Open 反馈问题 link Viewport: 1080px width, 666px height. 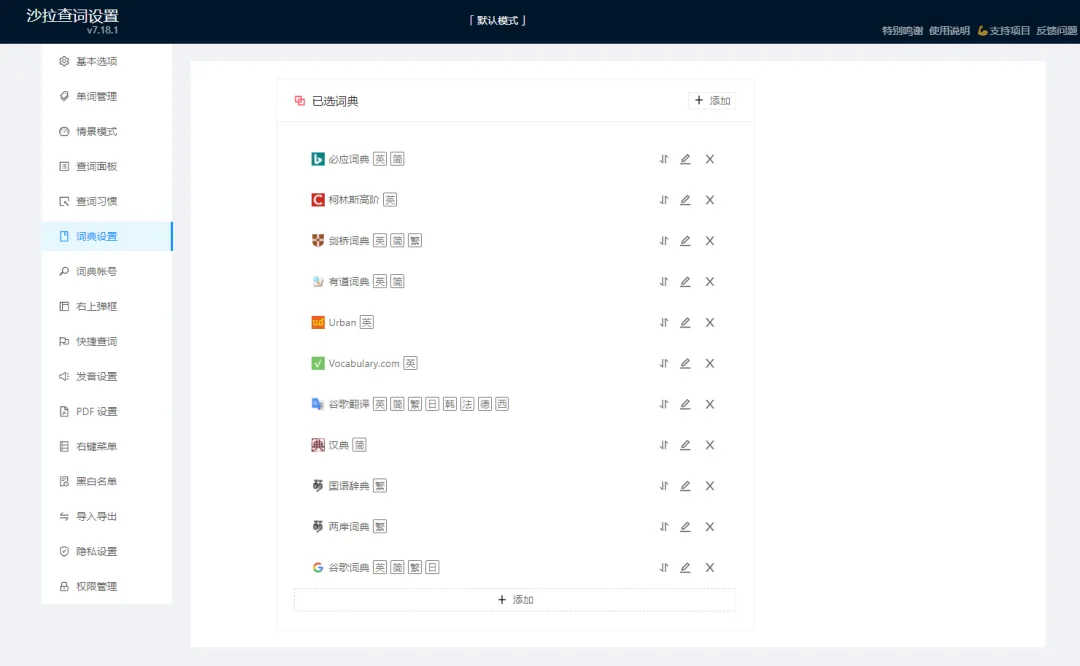1057,30
